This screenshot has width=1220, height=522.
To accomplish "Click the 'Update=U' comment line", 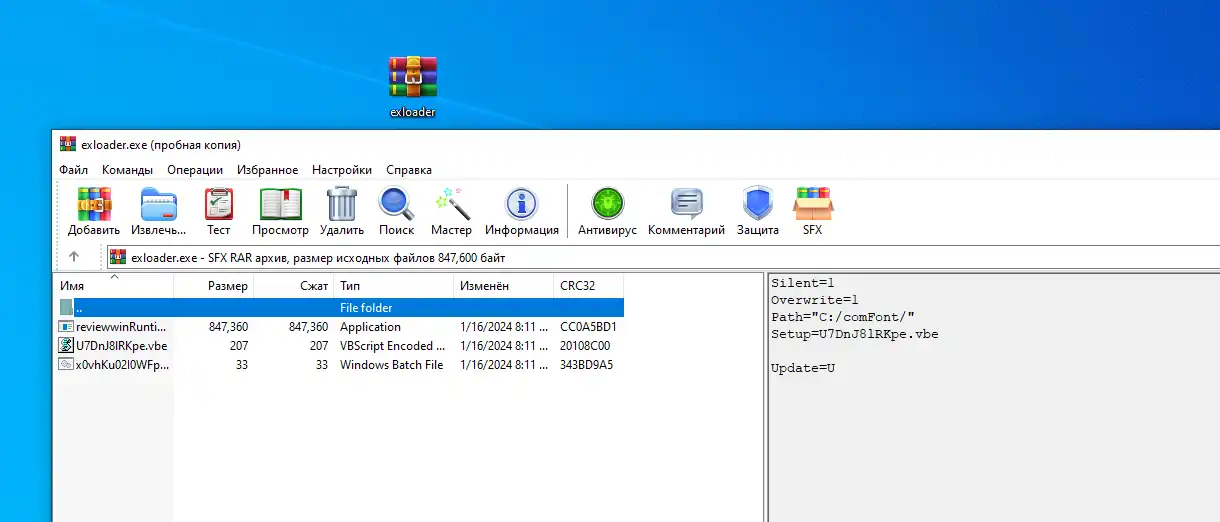I will coord(802,368).
